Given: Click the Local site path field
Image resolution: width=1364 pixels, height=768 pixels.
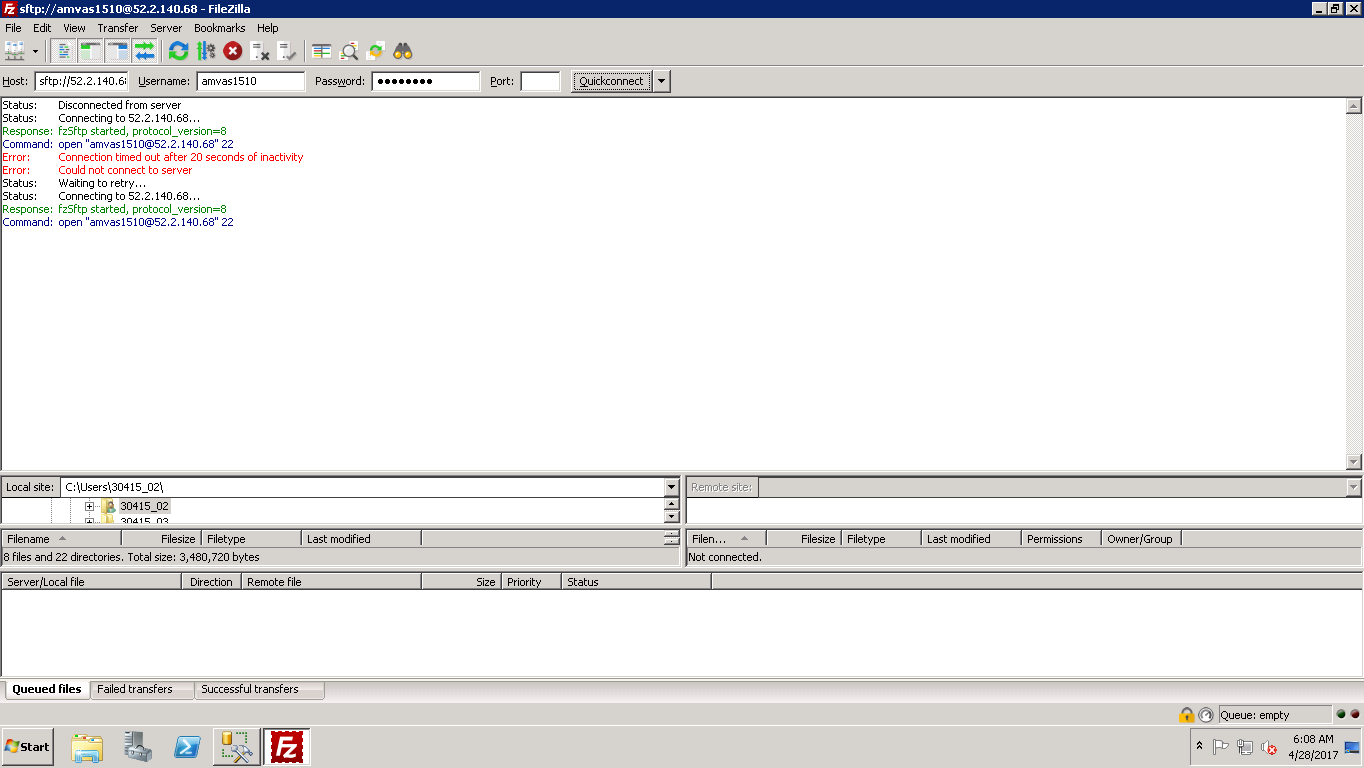Looking at the screenshot, I should (x=362, y=487).
